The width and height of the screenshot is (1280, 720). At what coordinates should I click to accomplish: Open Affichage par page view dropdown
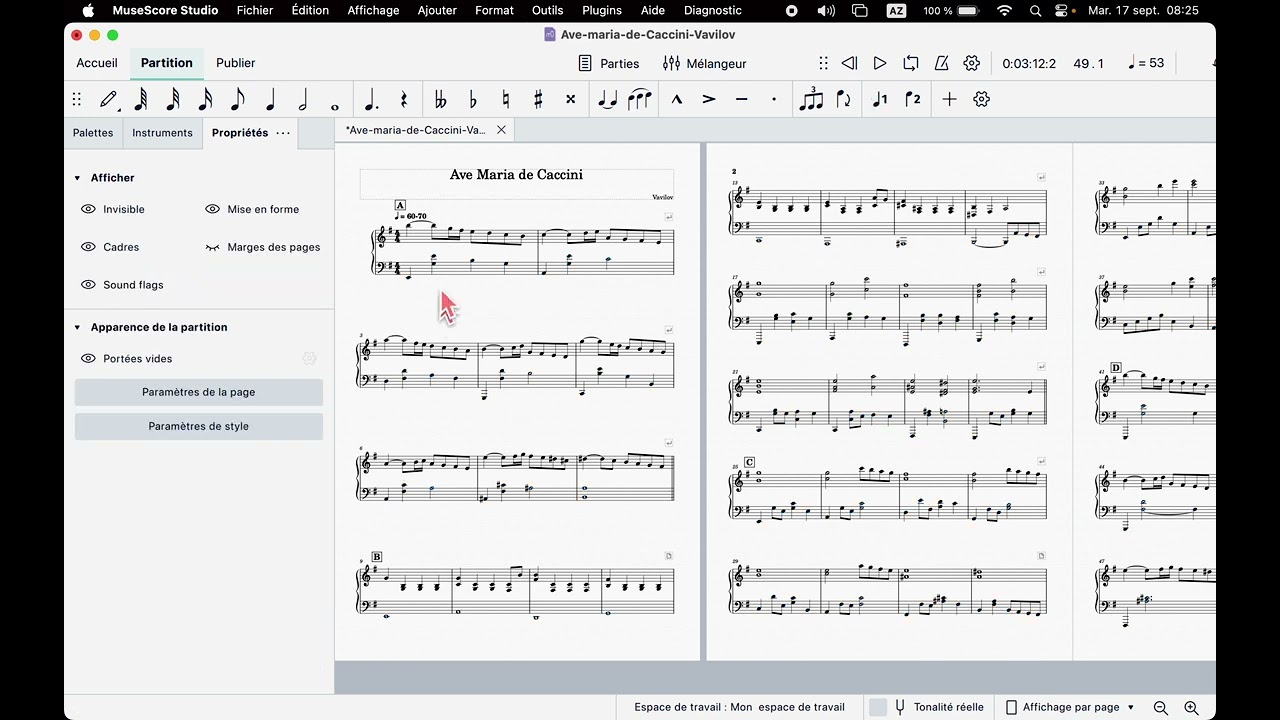(1070, 707)
